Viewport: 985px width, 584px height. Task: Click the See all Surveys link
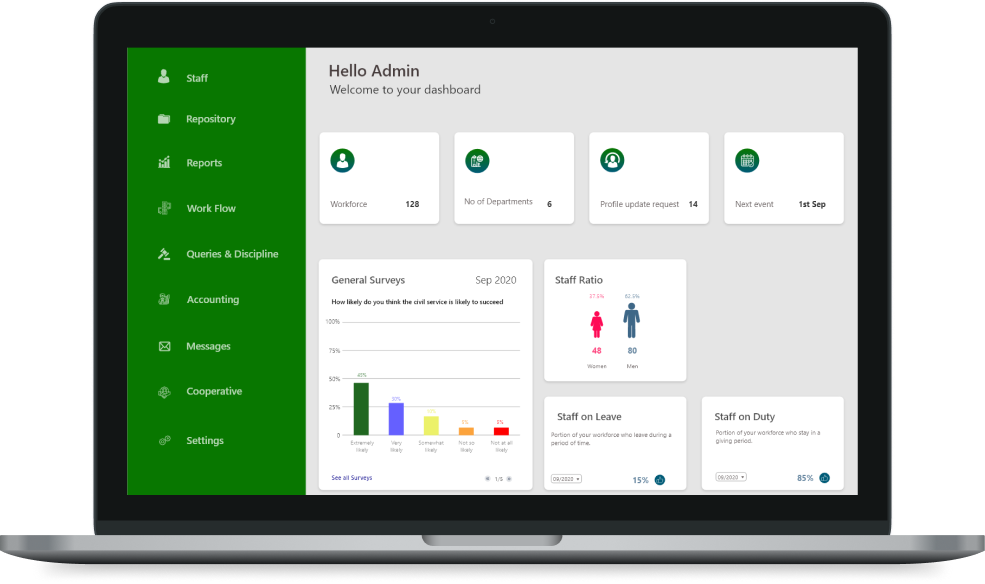[352, 478]
